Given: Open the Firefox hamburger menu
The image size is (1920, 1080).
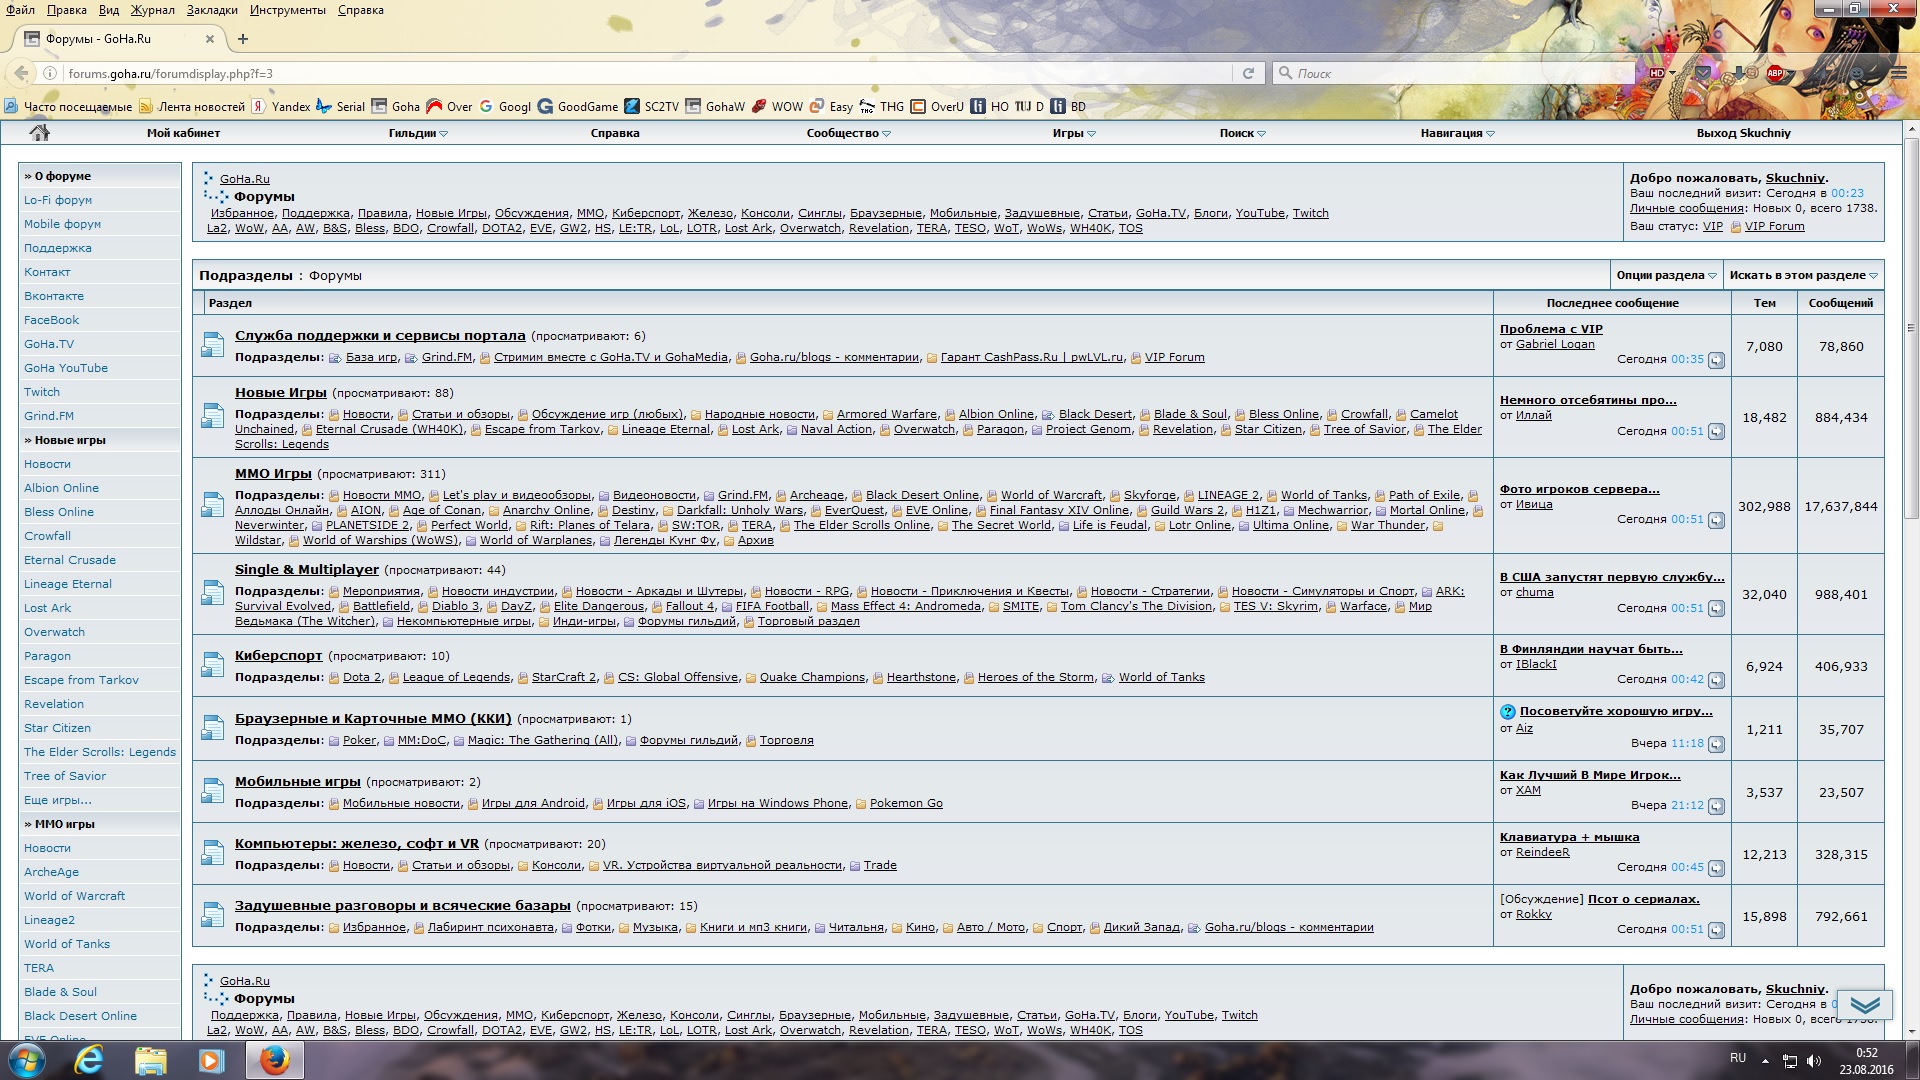Looking at the screenshot, I should (x=1898, y=73).
